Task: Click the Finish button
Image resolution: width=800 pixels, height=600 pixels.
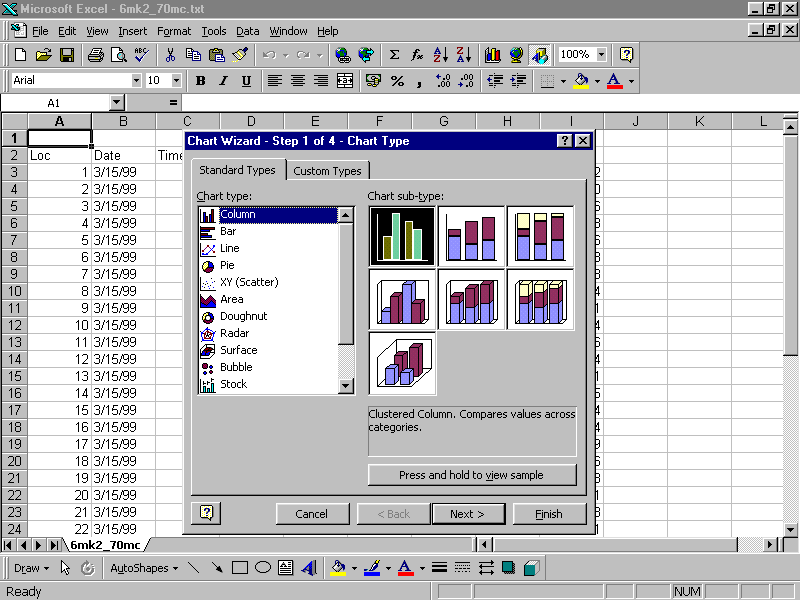Action: point(549,514)
